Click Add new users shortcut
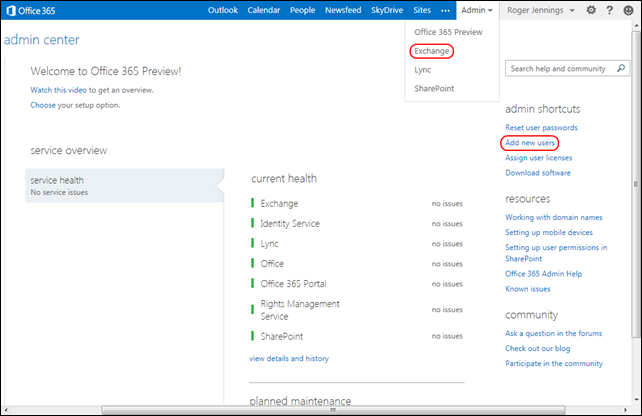The width and height of the screenshot is (642, 416). (x=530, y=142)
